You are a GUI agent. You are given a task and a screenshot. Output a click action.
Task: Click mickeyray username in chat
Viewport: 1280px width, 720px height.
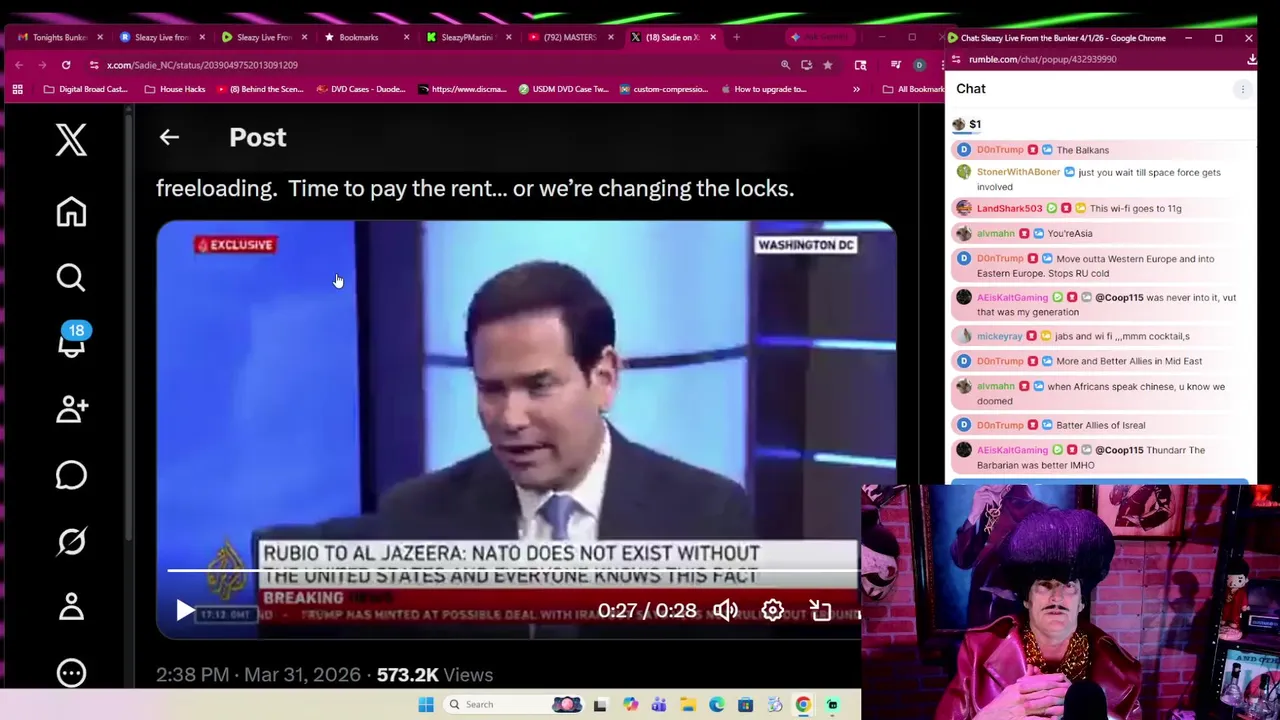click(999, 336)
